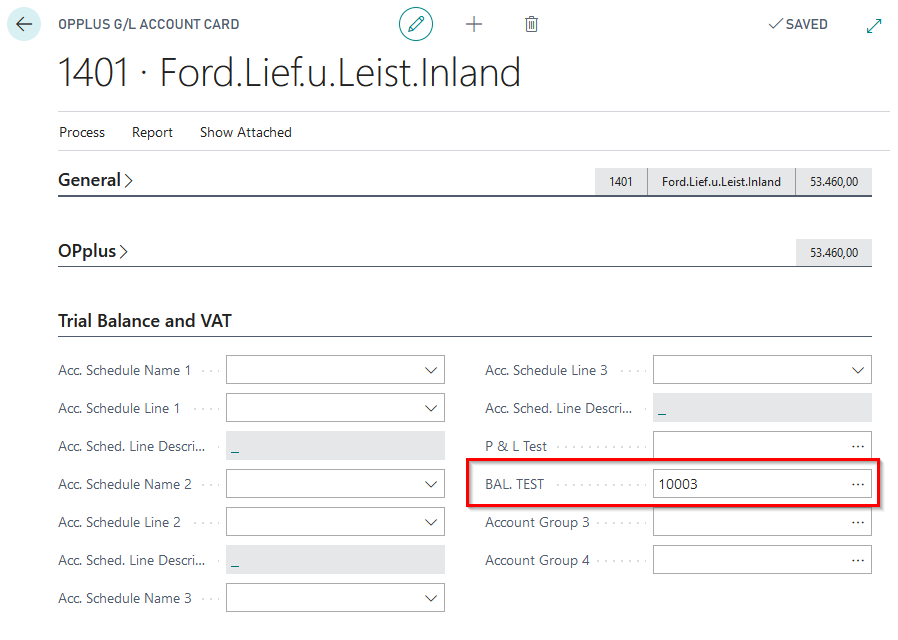Open lookup dots for Account Group 4
Viewport: 898px width, 640px height.
click(x=857, y=560)
